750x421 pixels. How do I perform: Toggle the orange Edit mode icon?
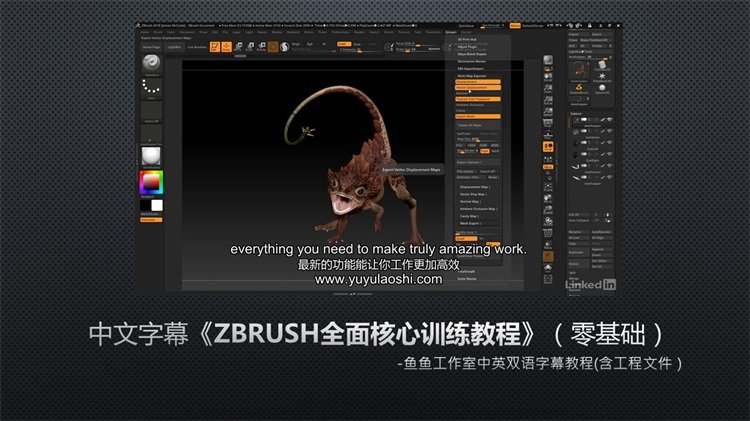(215, 46)
